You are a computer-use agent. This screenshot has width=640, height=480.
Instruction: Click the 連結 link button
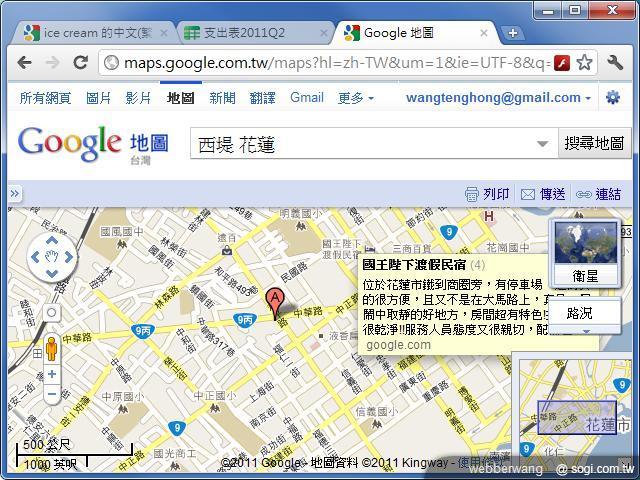point(598,194)
